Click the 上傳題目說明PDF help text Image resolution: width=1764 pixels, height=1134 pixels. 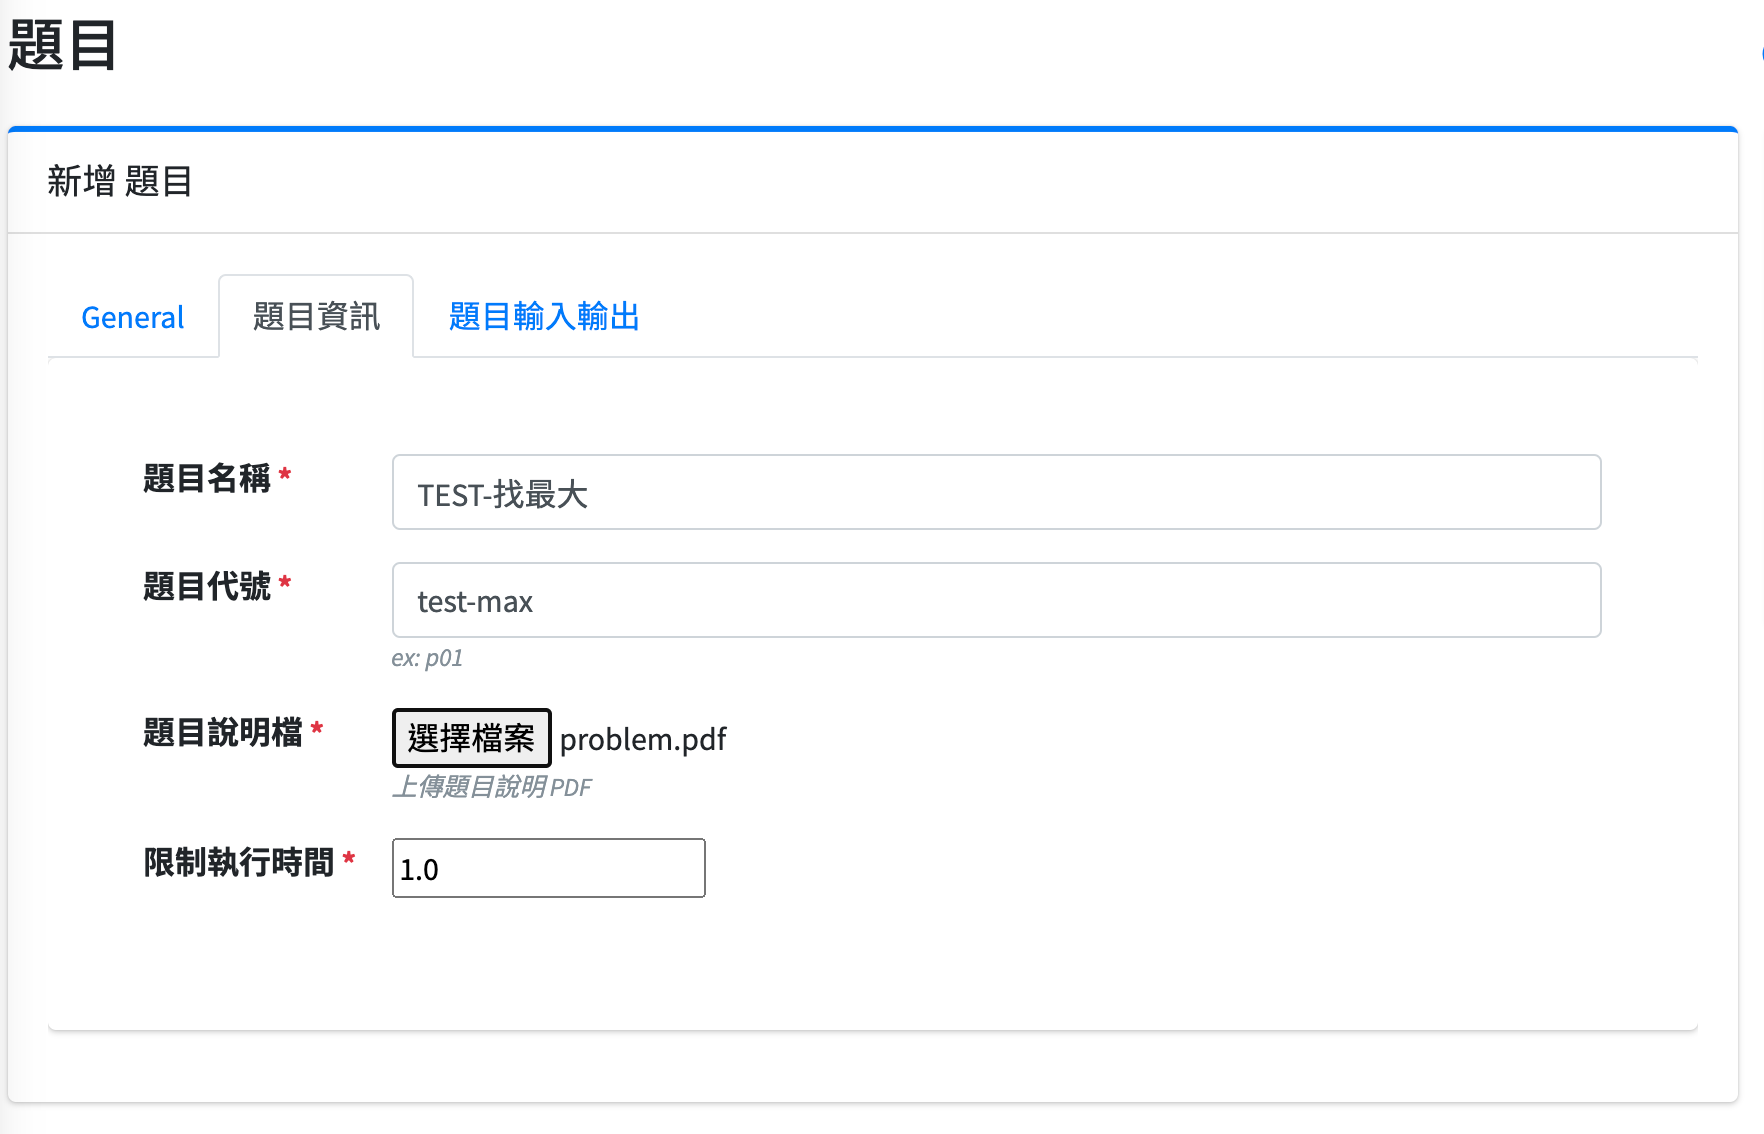(x=491, y=787)
